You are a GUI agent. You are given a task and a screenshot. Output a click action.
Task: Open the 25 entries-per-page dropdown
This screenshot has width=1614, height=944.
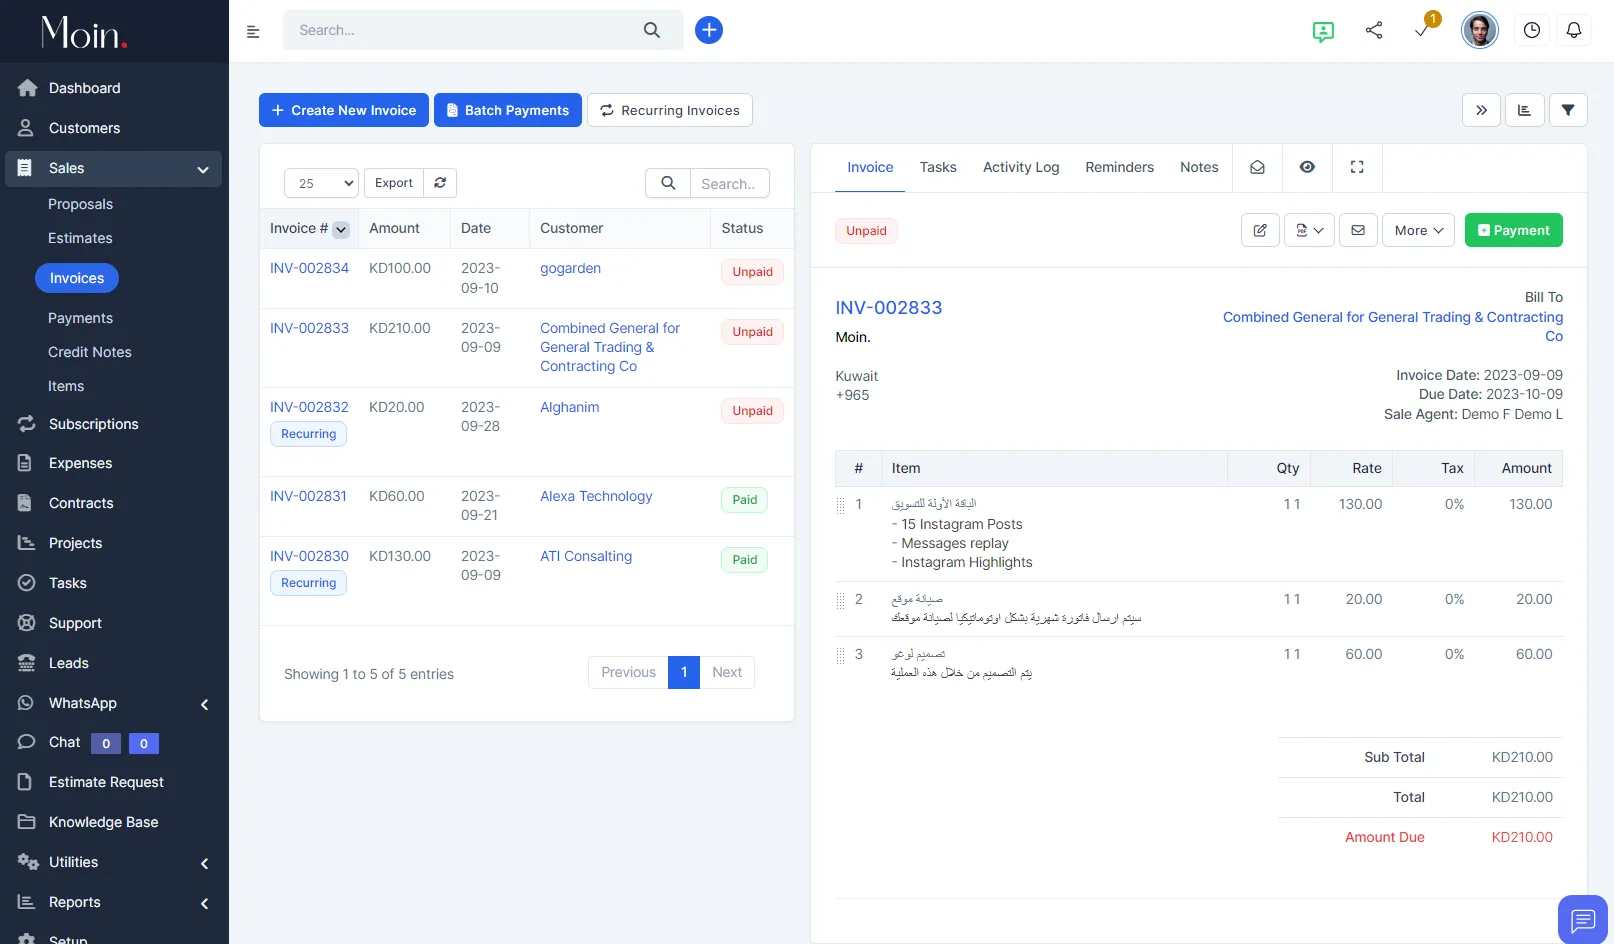321,183
